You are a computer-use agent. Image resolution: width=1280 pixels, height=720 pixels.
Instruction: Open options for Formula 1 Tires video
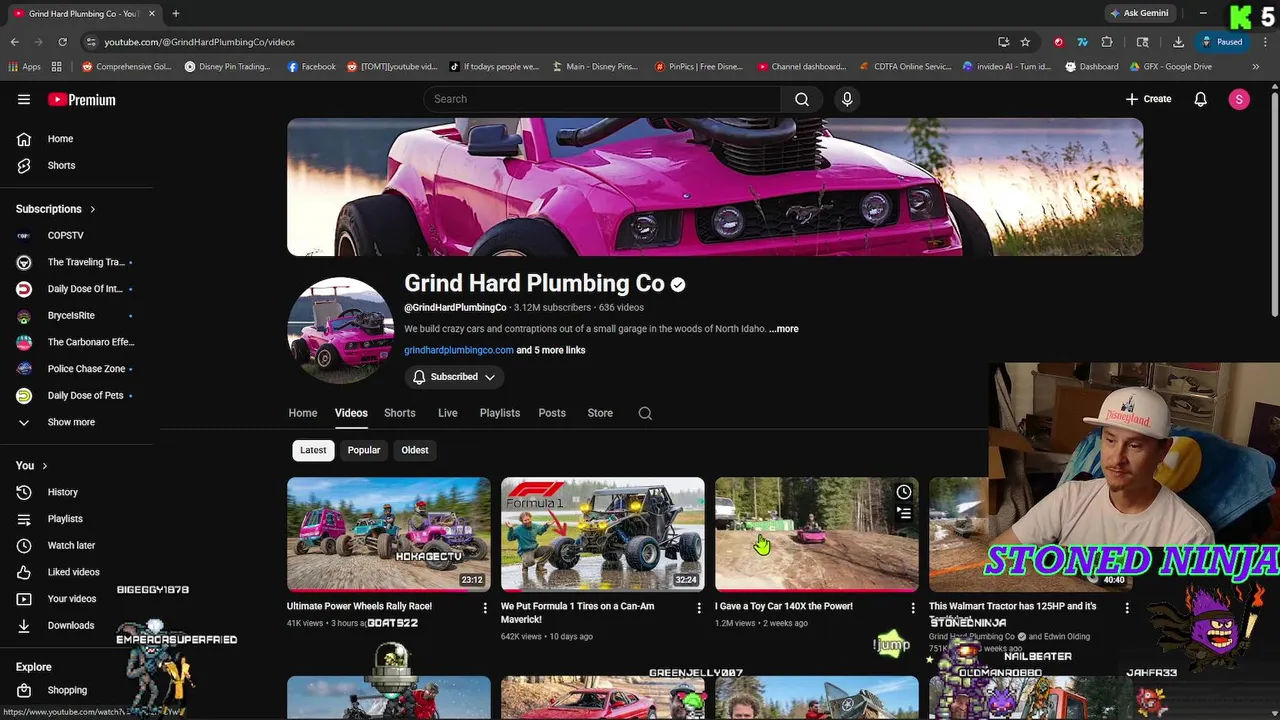click(x=699, y=607)
